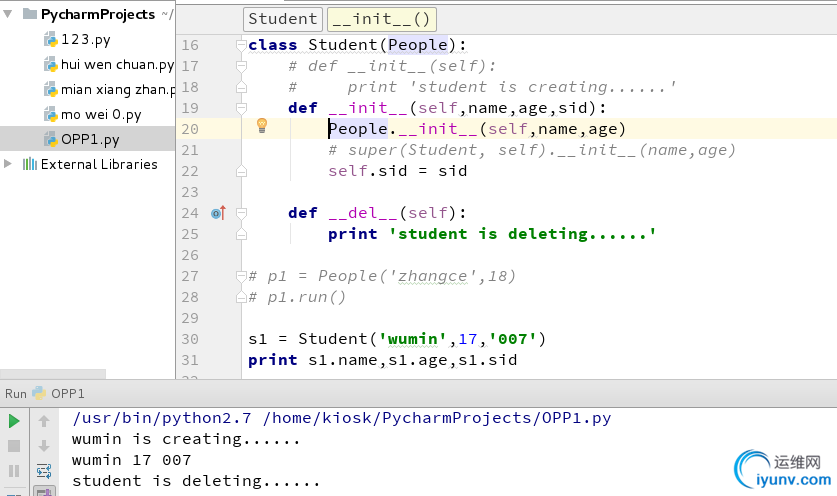Expand the External Libraries node
The width and height of the screenshot is (837, 496).
pyautogui.click(x=8, y=164)
